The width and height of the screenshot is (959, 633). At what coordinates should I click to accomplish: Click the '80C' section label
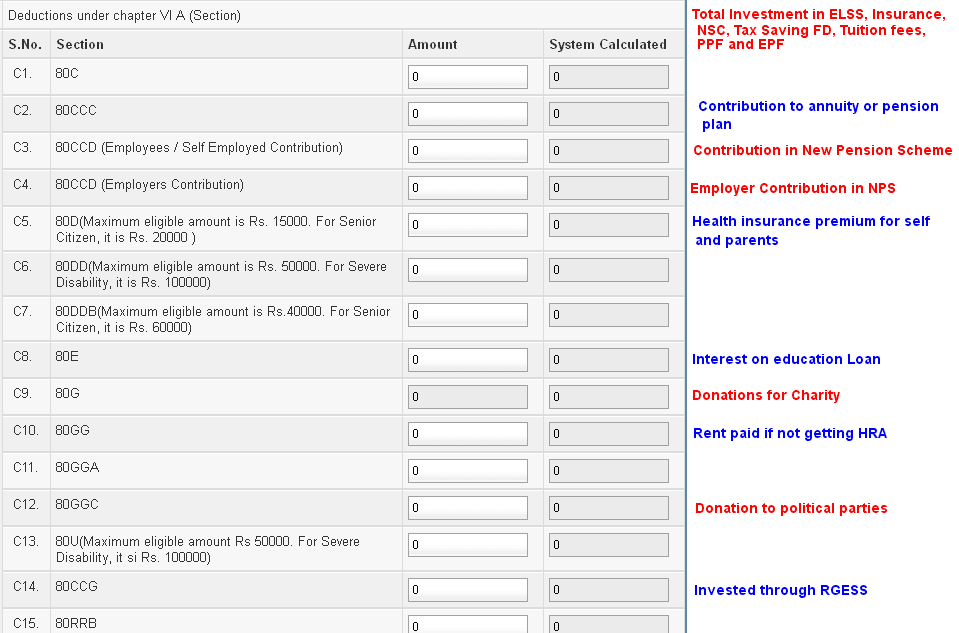[67, 73]
